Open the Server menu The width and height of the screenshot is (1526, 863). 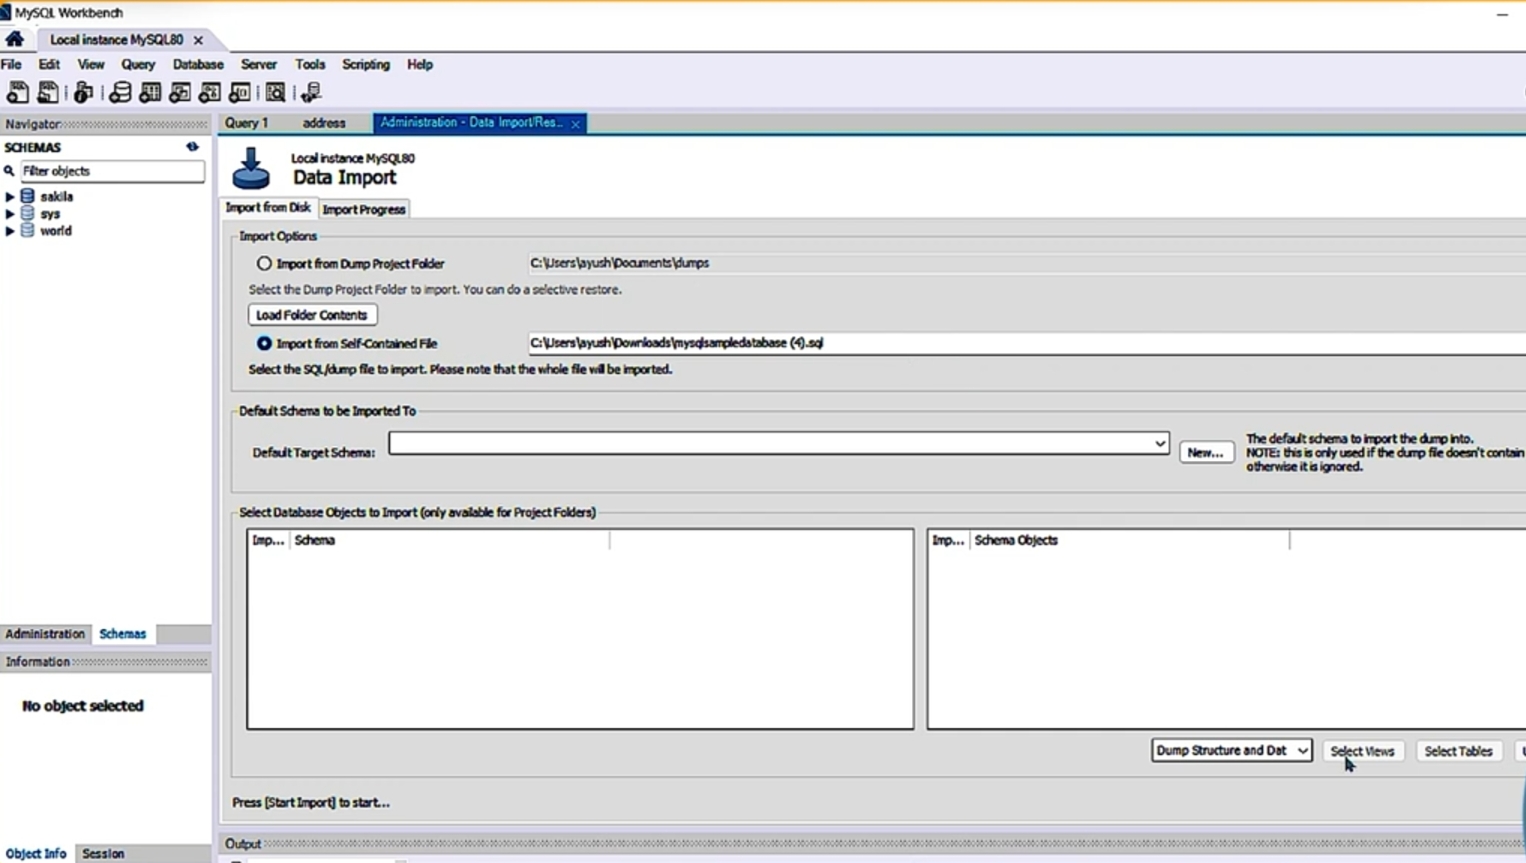tap(259, 64)
